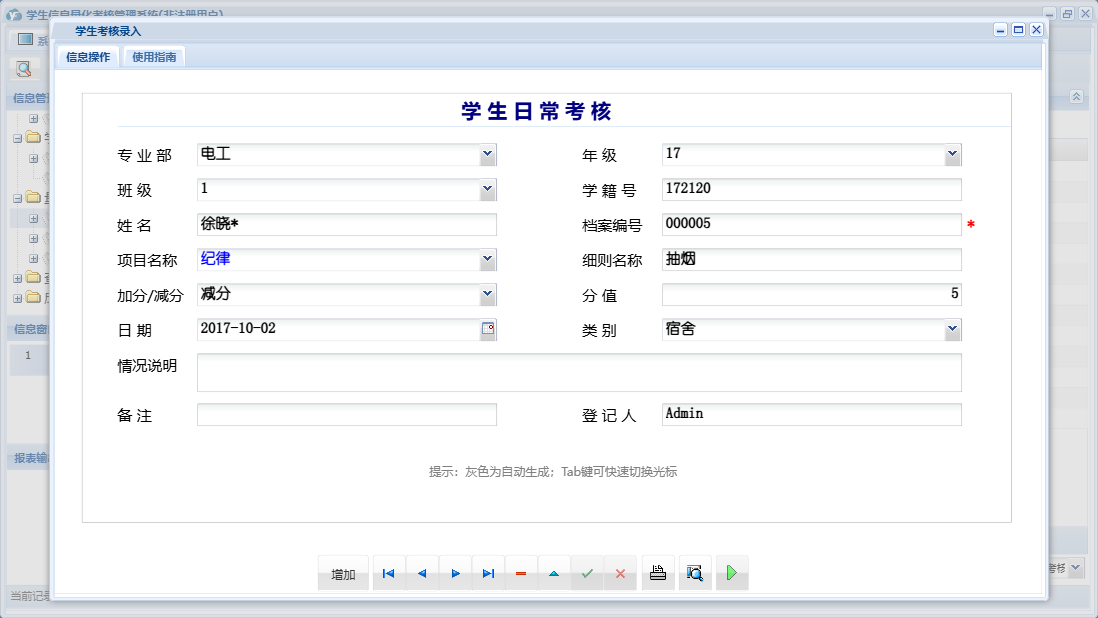
Task: Open the 专业部 dropdown showing 电工
Action: pos(486,155)
